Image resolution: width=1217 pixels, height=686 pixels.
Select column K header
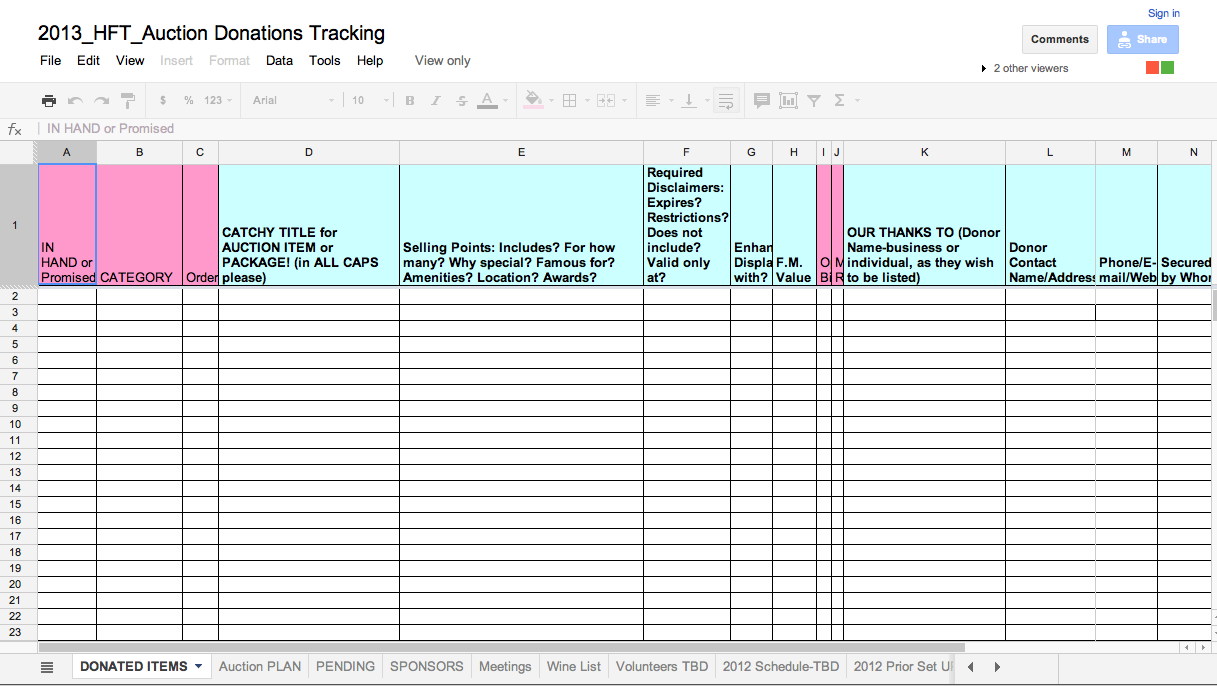924,152
